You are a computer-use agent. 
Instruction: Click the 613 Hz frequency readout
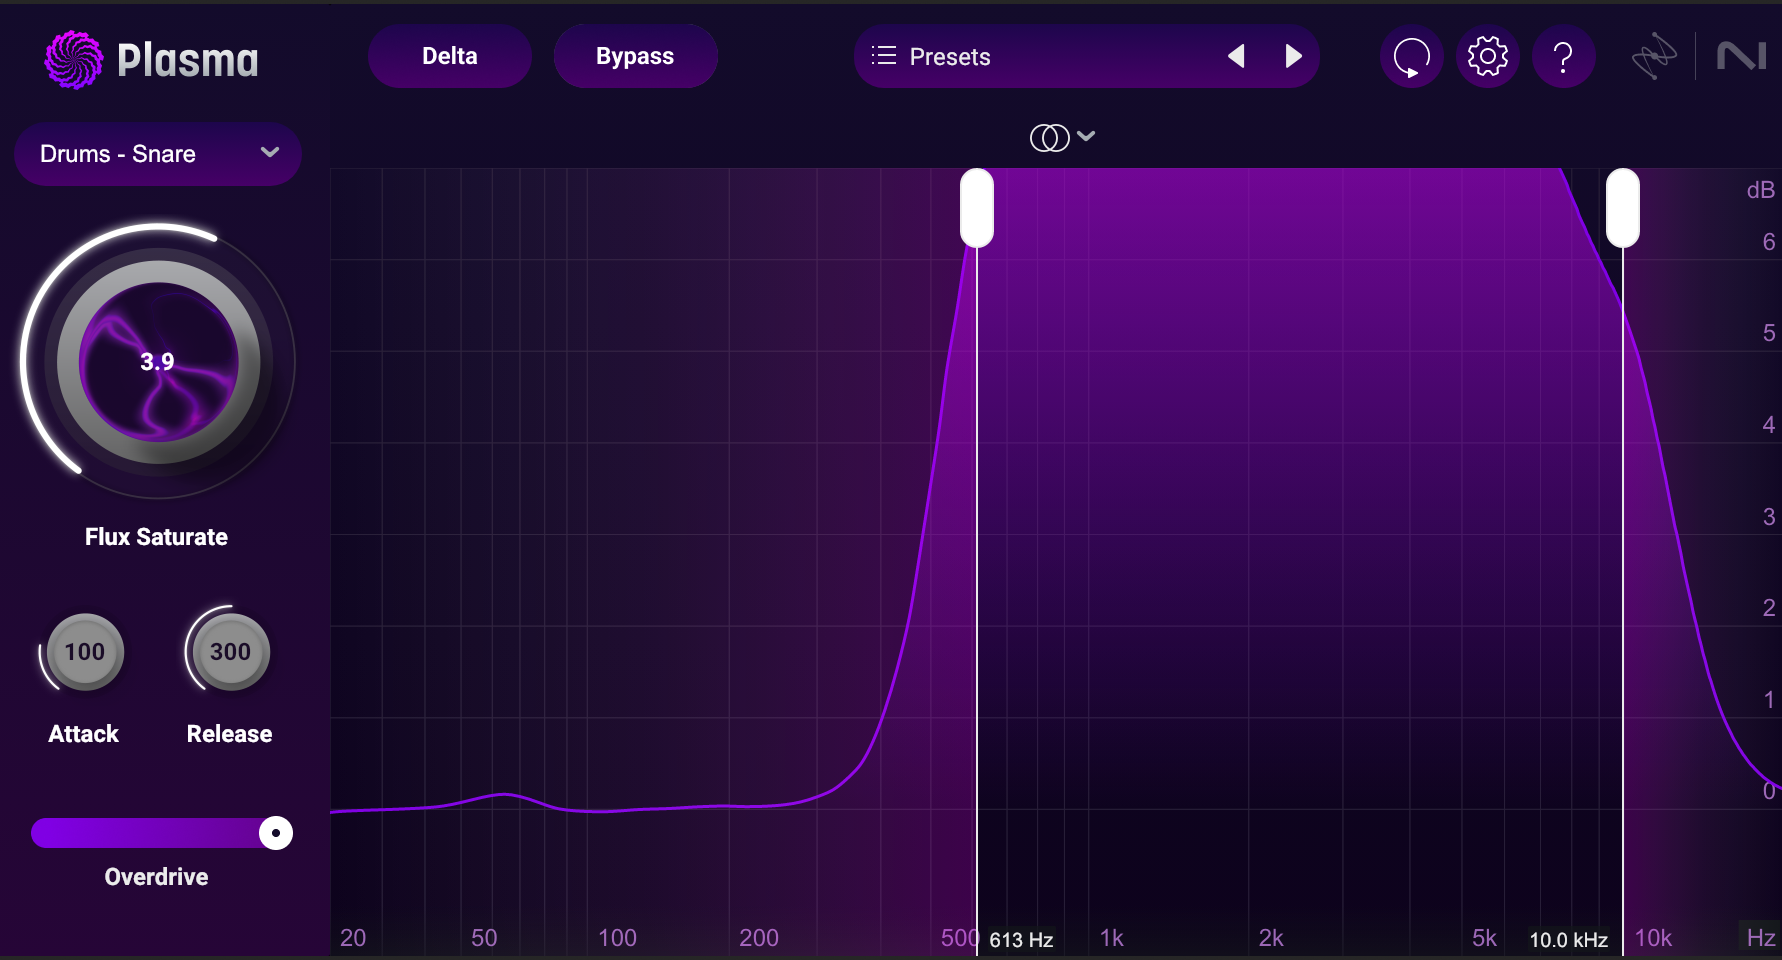point(1021,940)
